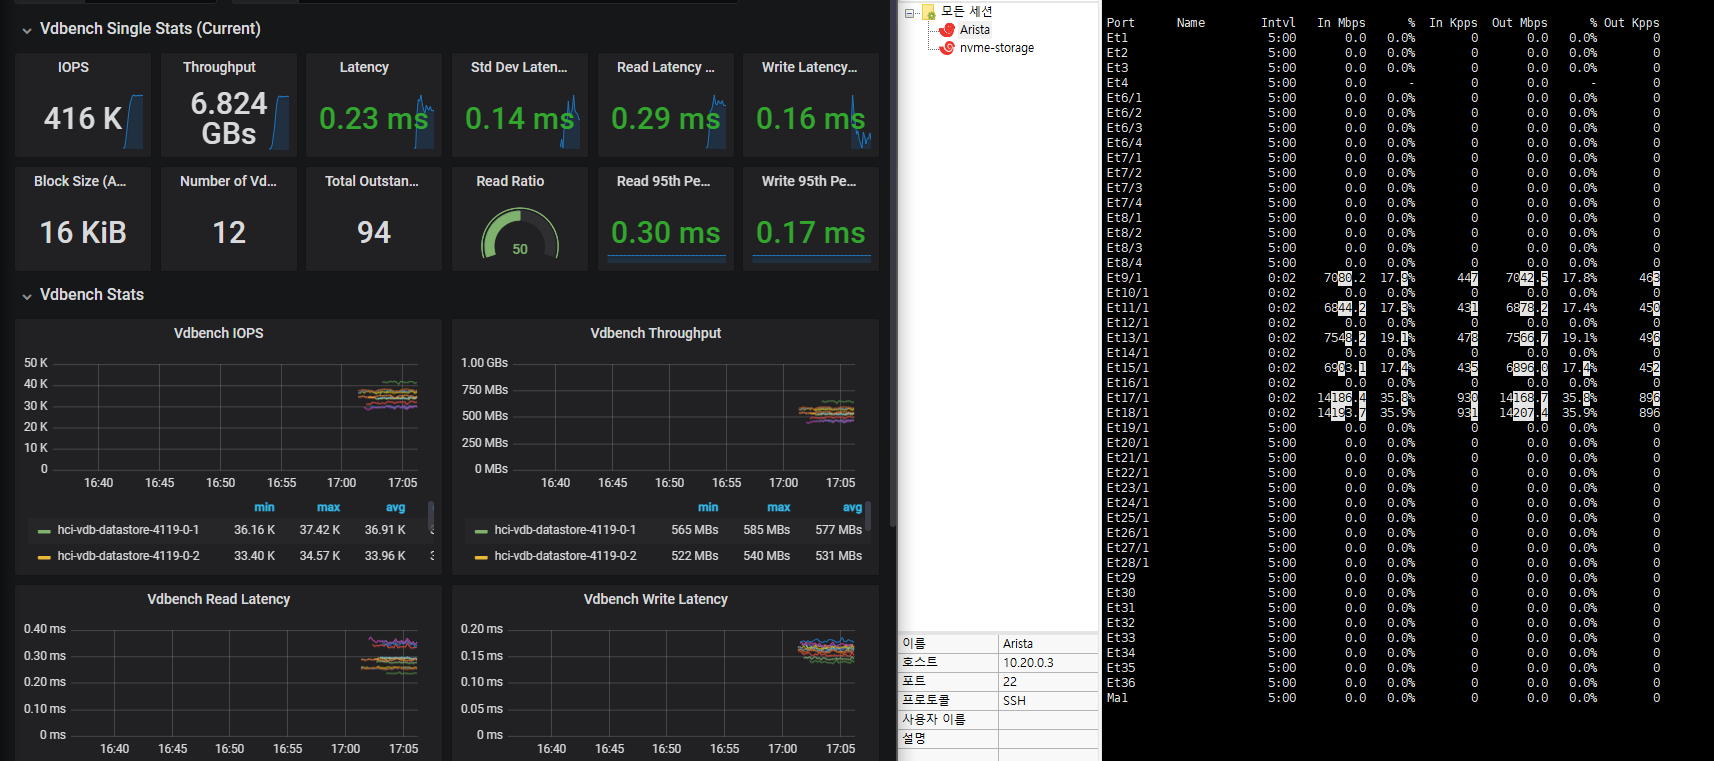Click the Read Ratio gauge
The width and height of the screenshot is (1714, 761).
click(520, 233)
